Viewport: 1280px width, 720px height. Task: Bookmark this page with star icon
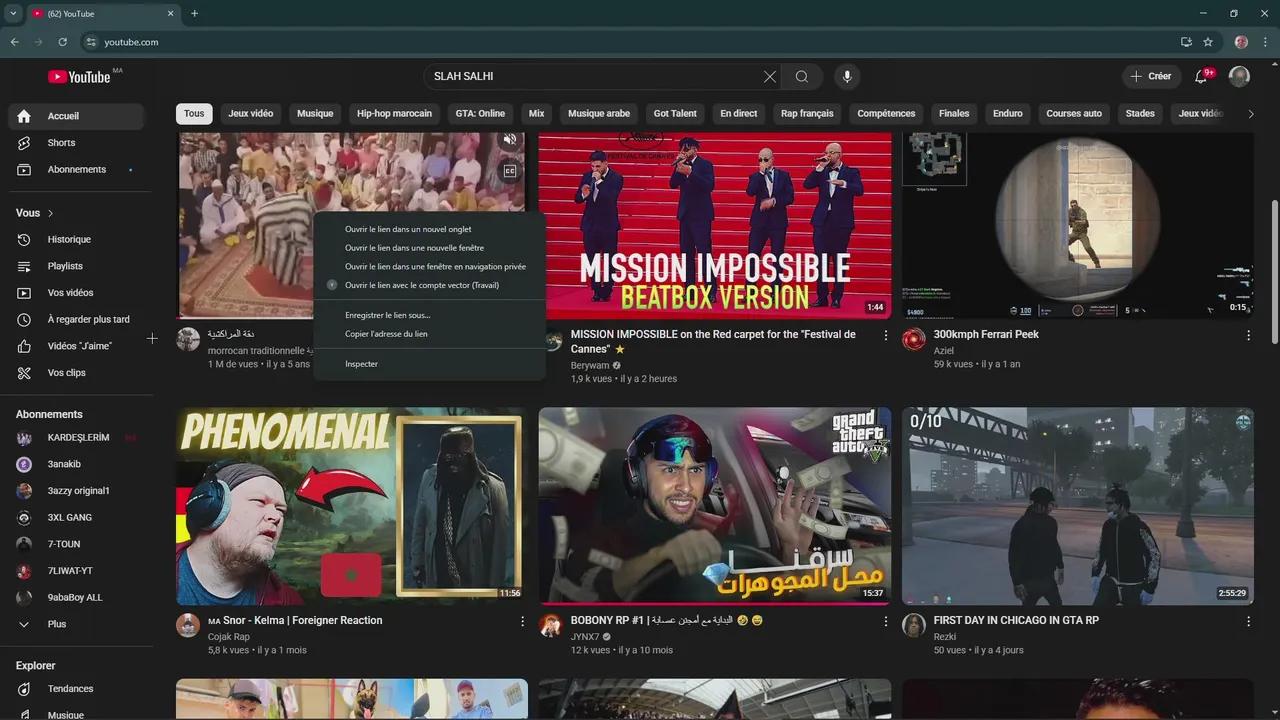click(1208, 42)
